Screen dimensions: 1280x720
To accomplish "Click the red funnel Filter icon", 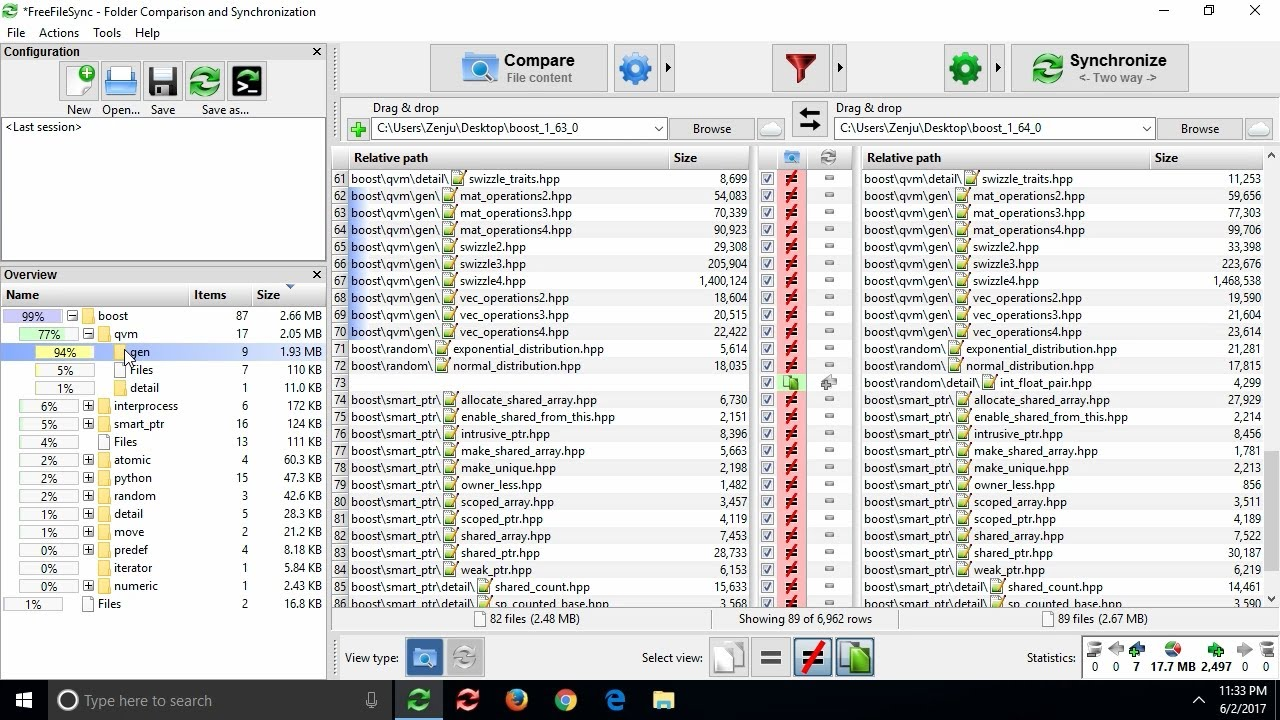I will coord(799,67).
